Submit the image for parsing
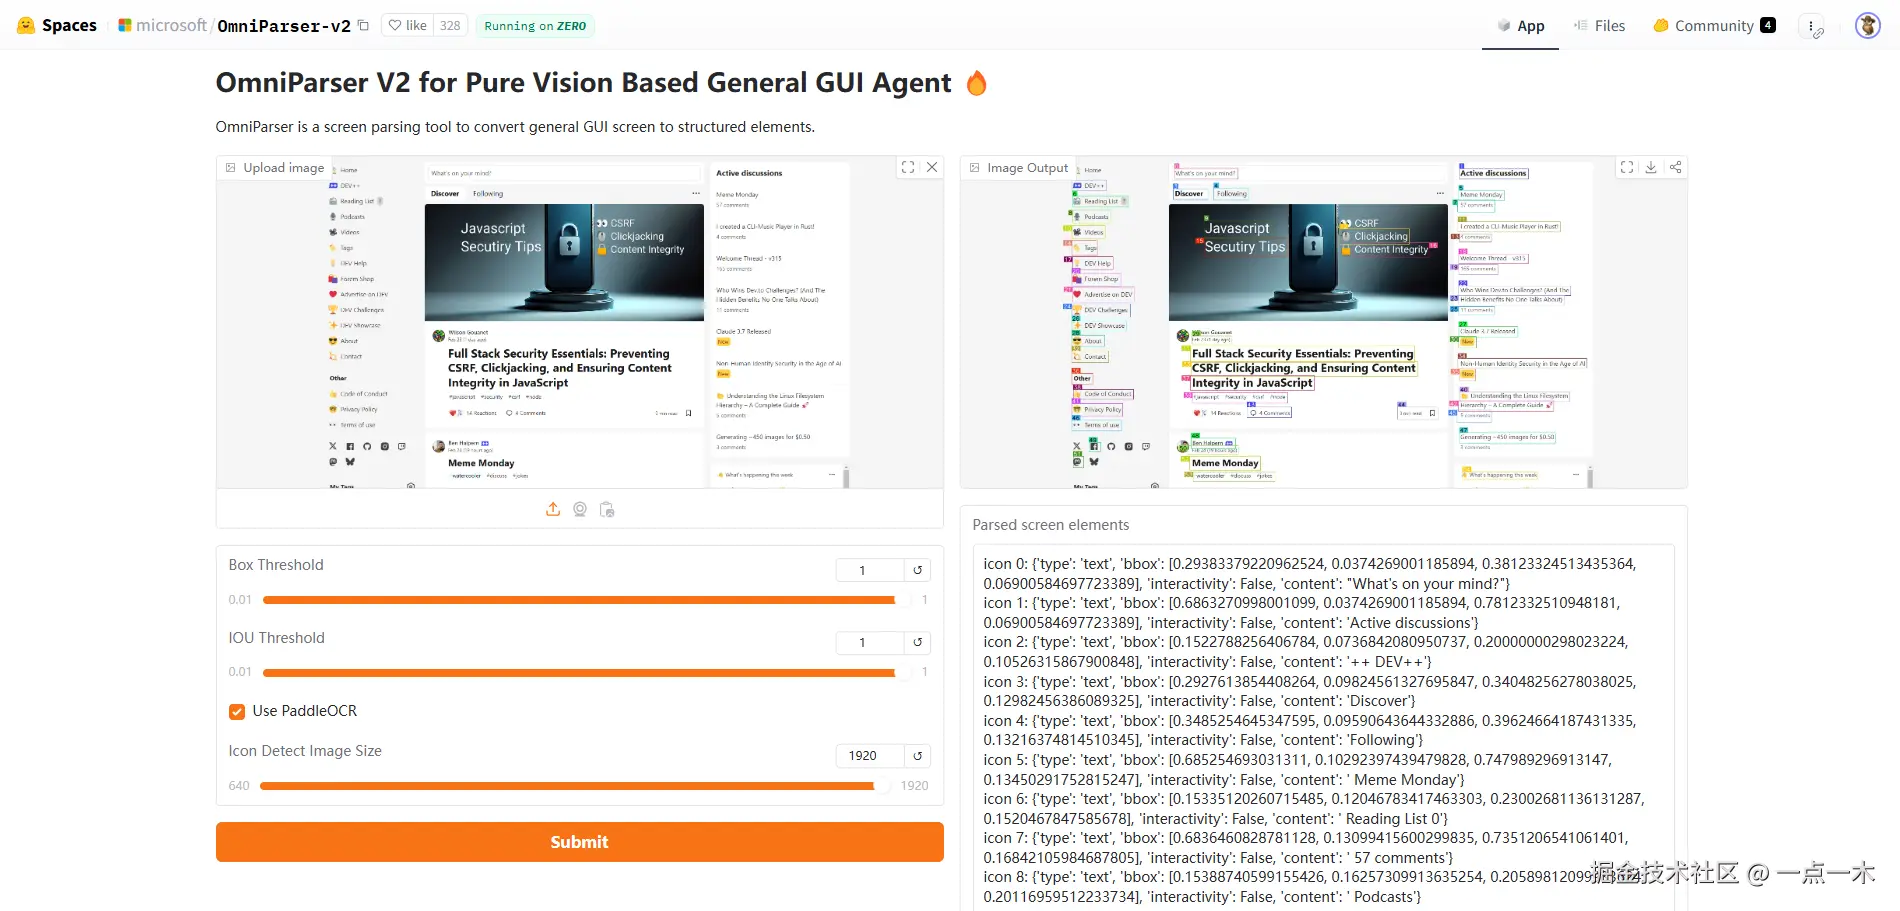This screenshot has width=1900, height=911. (580, 842)
